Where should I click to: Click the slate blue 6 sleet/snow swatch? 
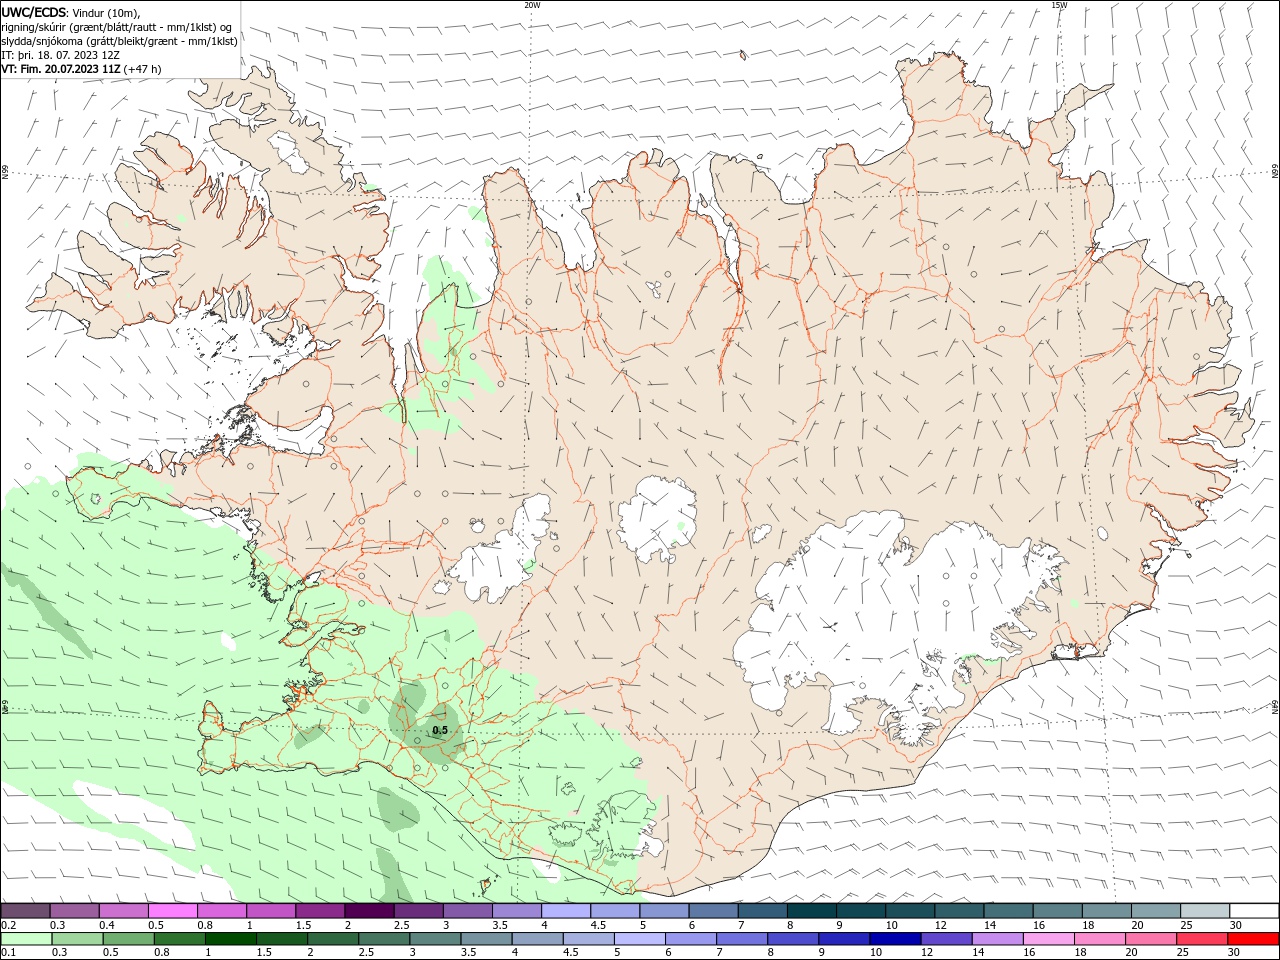coord(713,911)
